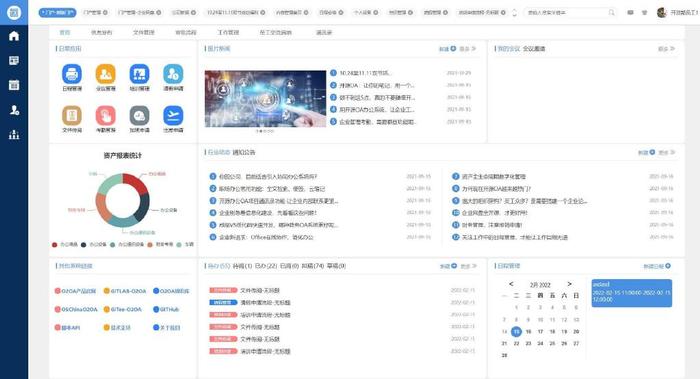The height and width of the screenshot is (379, 700).
Task: Click the search magnifier icon
Action: click(x=612, y=12)
